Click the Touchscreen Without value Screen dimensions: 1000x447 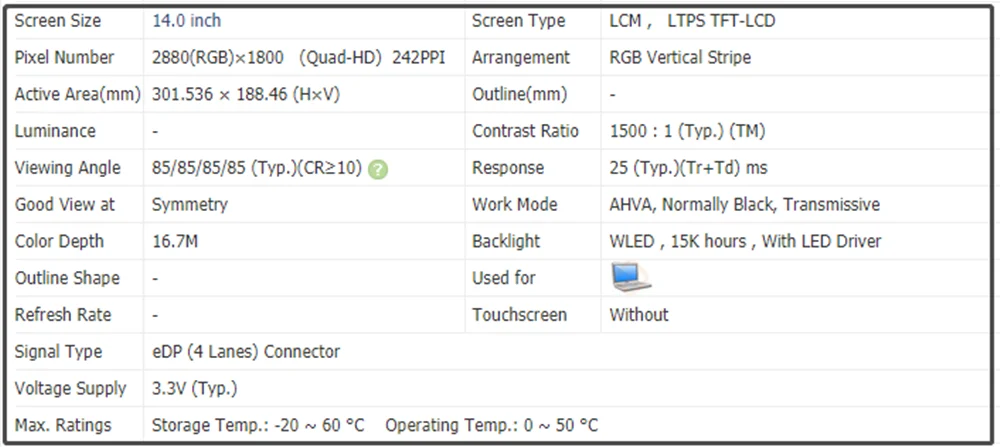639,315
